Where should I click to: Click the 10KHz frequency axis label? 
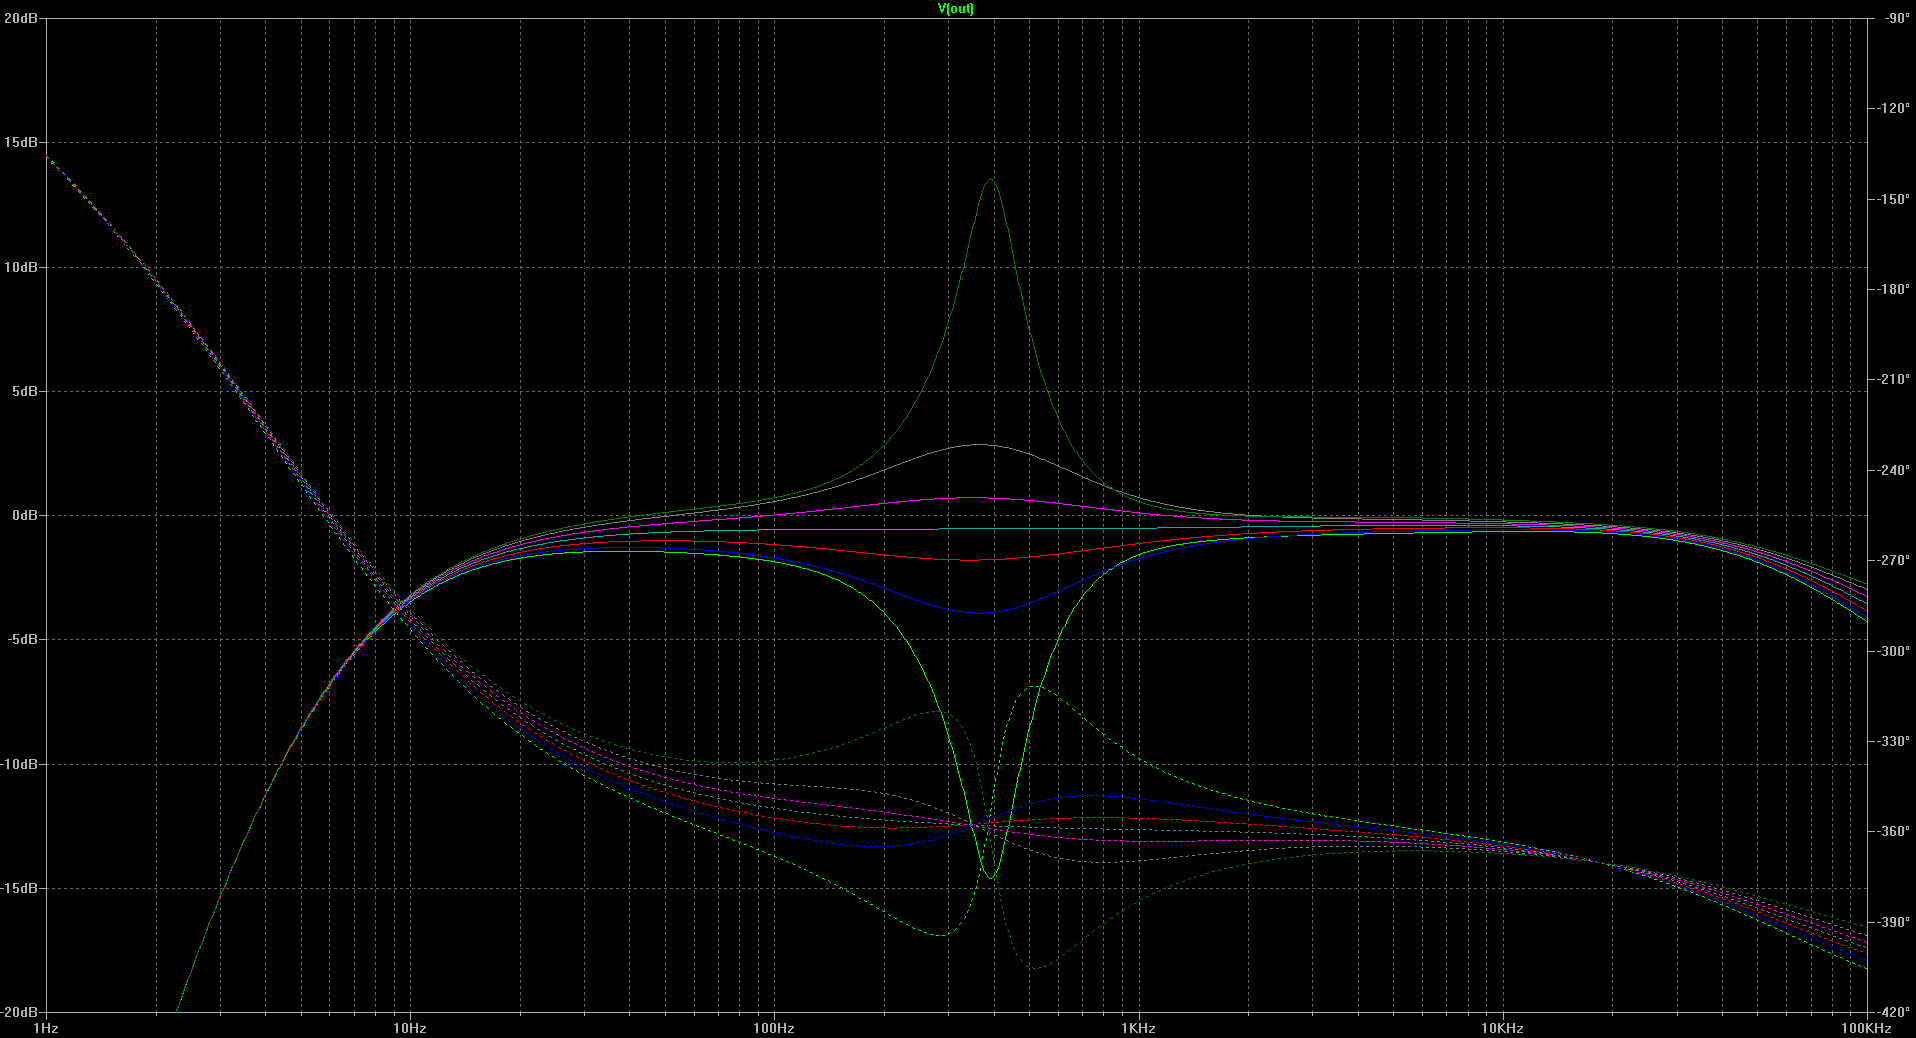tap(1502, 1028)
